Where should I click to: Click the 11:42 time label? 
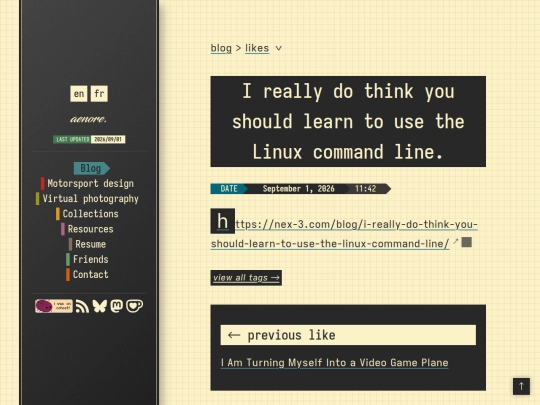[365, 189]
